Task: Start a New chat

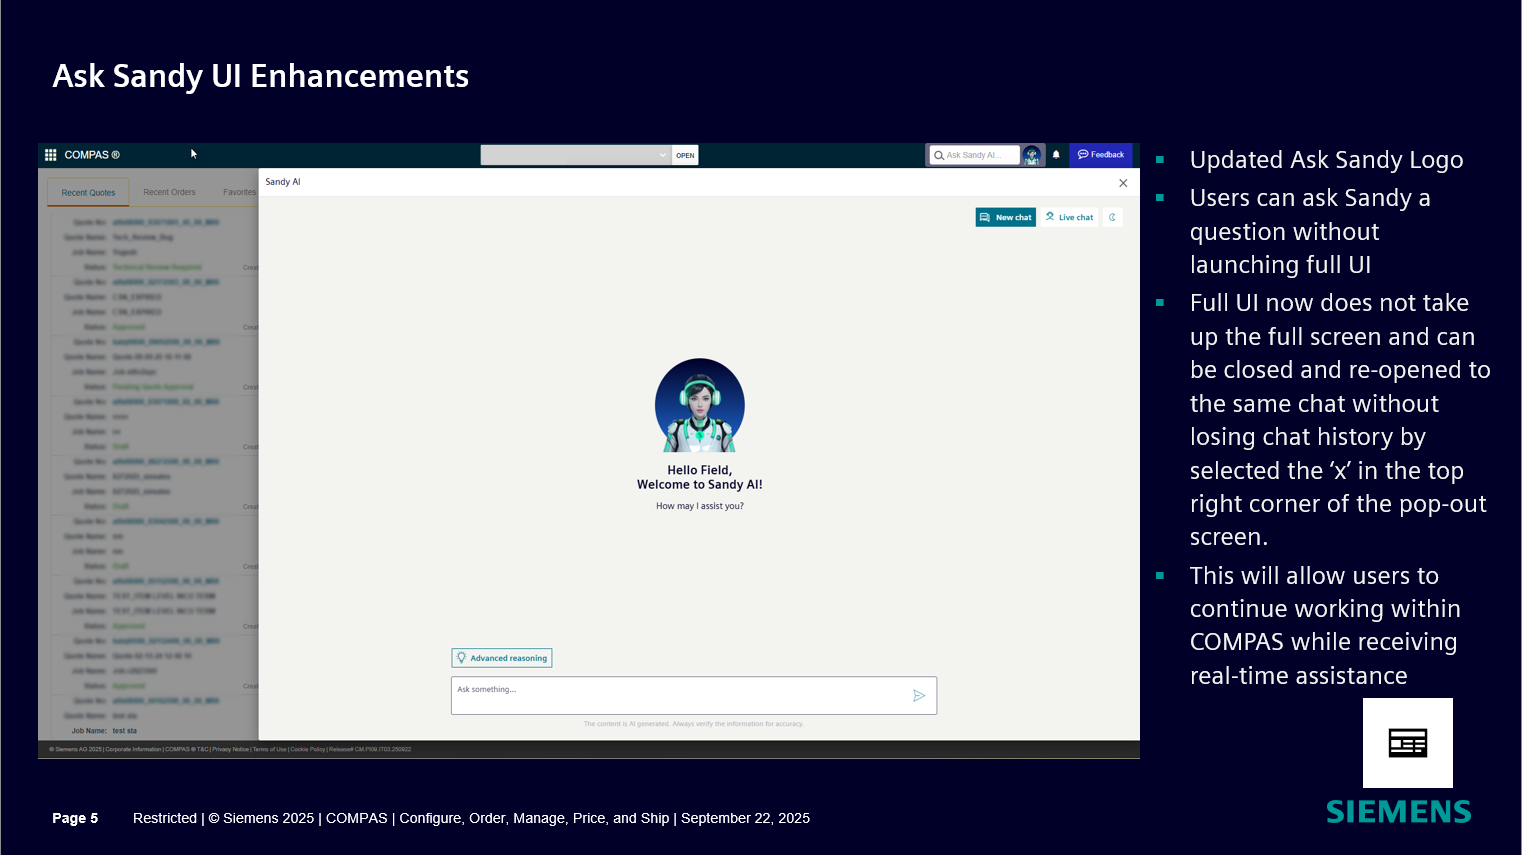Action: coord(1006,217)
